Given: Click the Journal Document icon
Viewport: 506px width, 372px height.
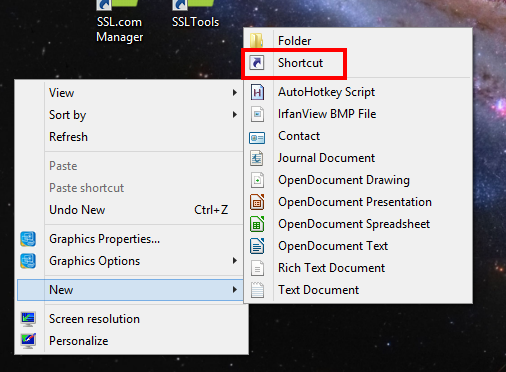Looking at the screenshot, I should [x=257, y=158].
